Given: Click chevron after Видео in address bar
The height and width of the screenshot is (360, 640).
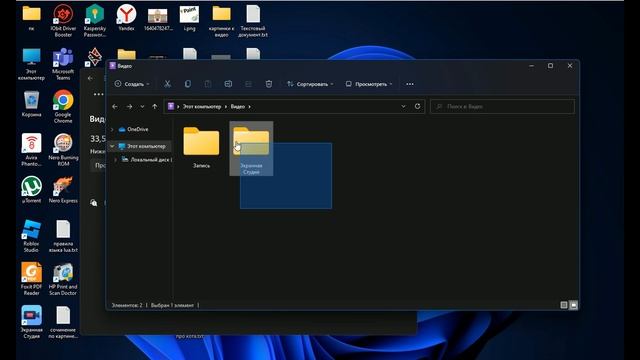Looking at the screenshot, I should [x=249, y=107].
